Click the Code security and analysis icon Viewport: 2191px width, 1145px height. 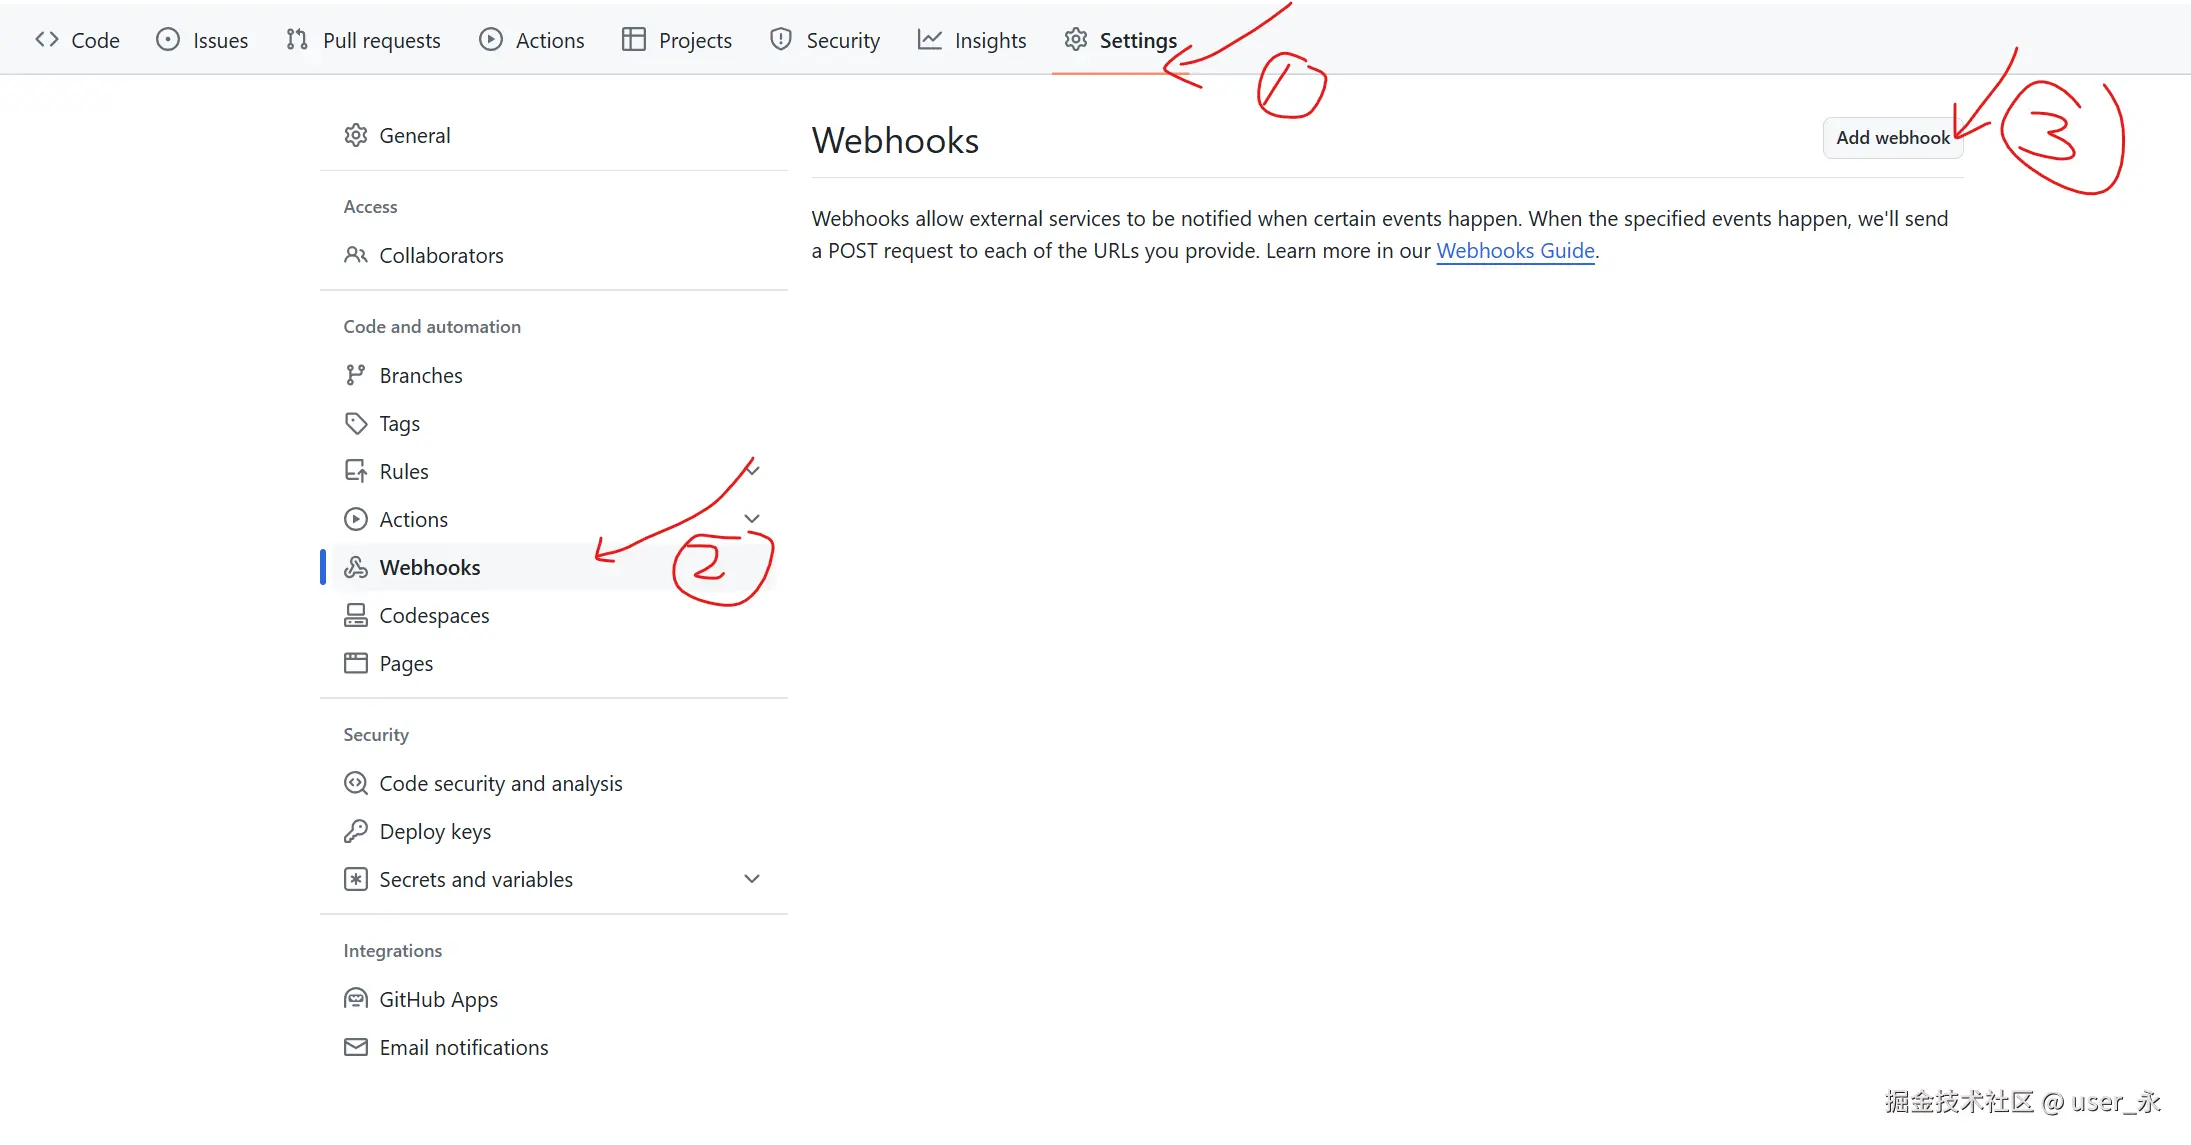click(355, 783)
